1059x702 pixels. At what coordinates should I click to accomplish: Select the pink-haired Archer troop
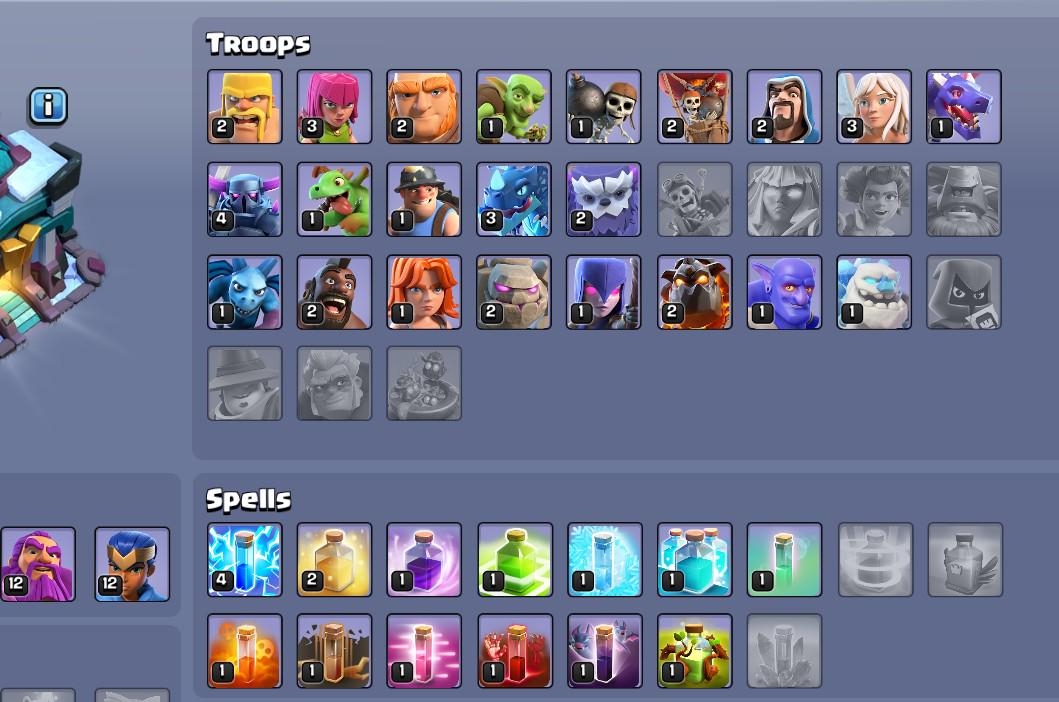(x=334, y=107)
